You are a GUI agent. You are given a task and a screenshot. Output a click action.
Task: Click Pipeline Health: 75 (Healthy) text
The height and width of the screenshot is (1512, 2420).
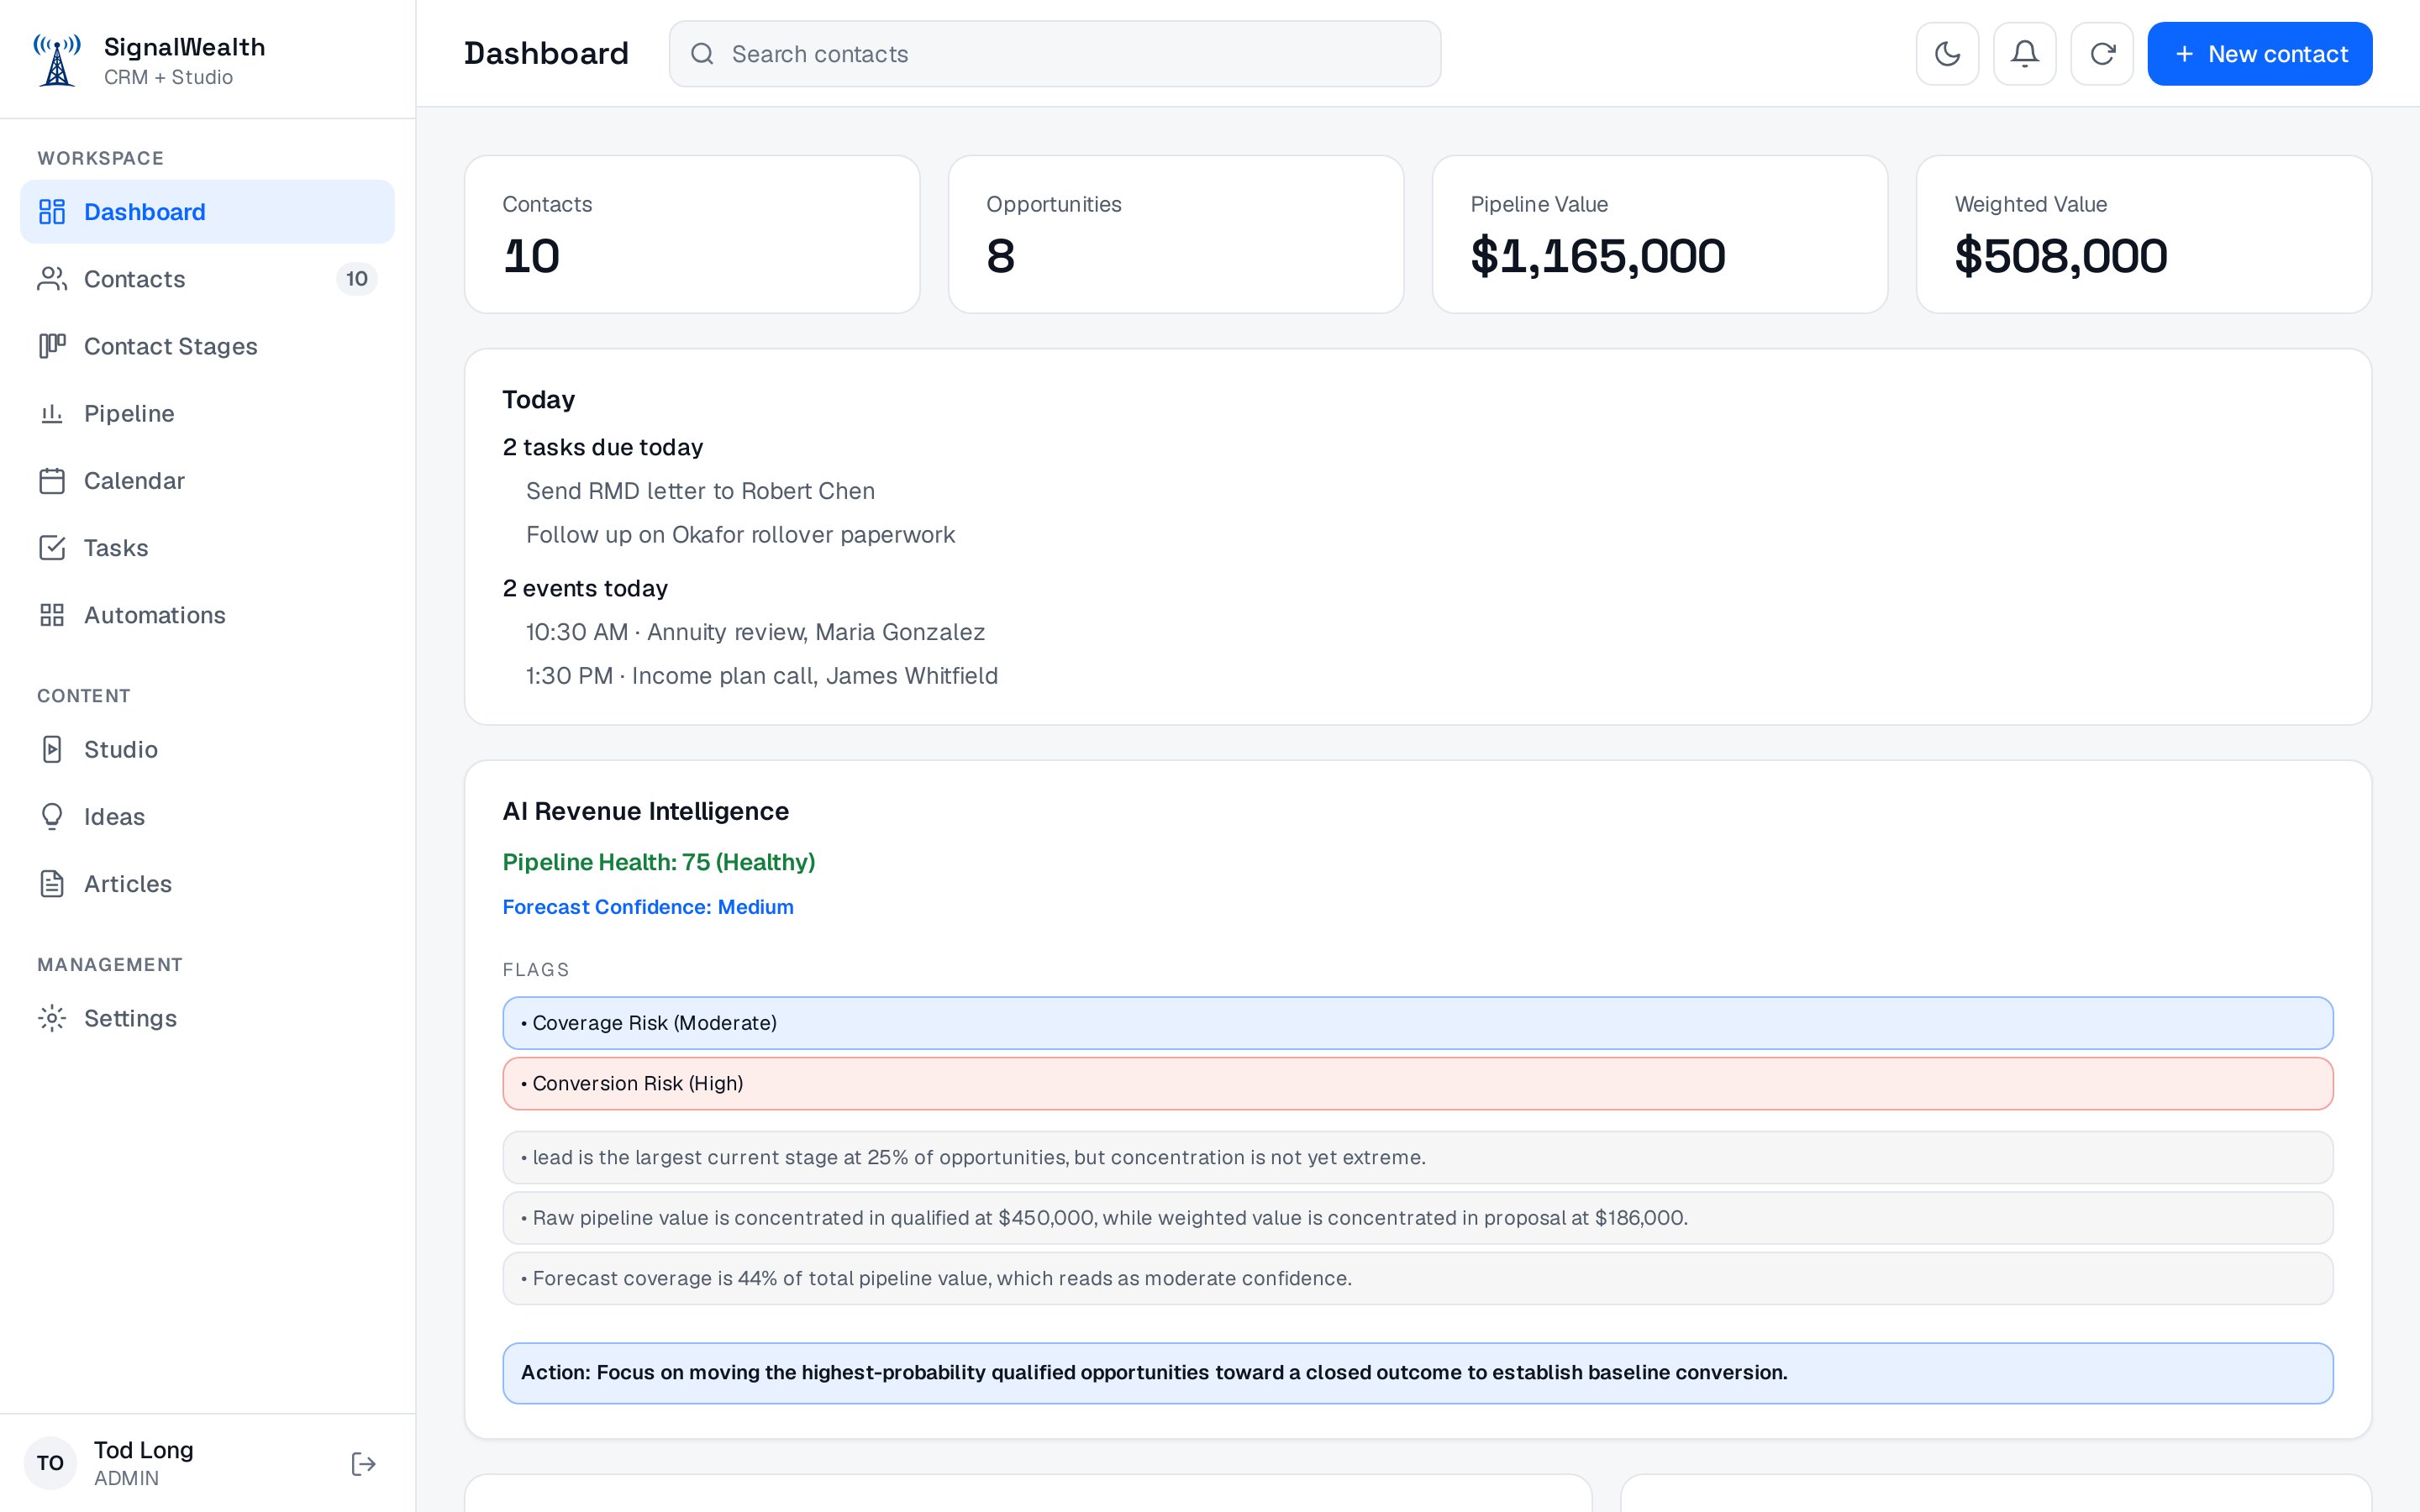[x=658, y=862]
